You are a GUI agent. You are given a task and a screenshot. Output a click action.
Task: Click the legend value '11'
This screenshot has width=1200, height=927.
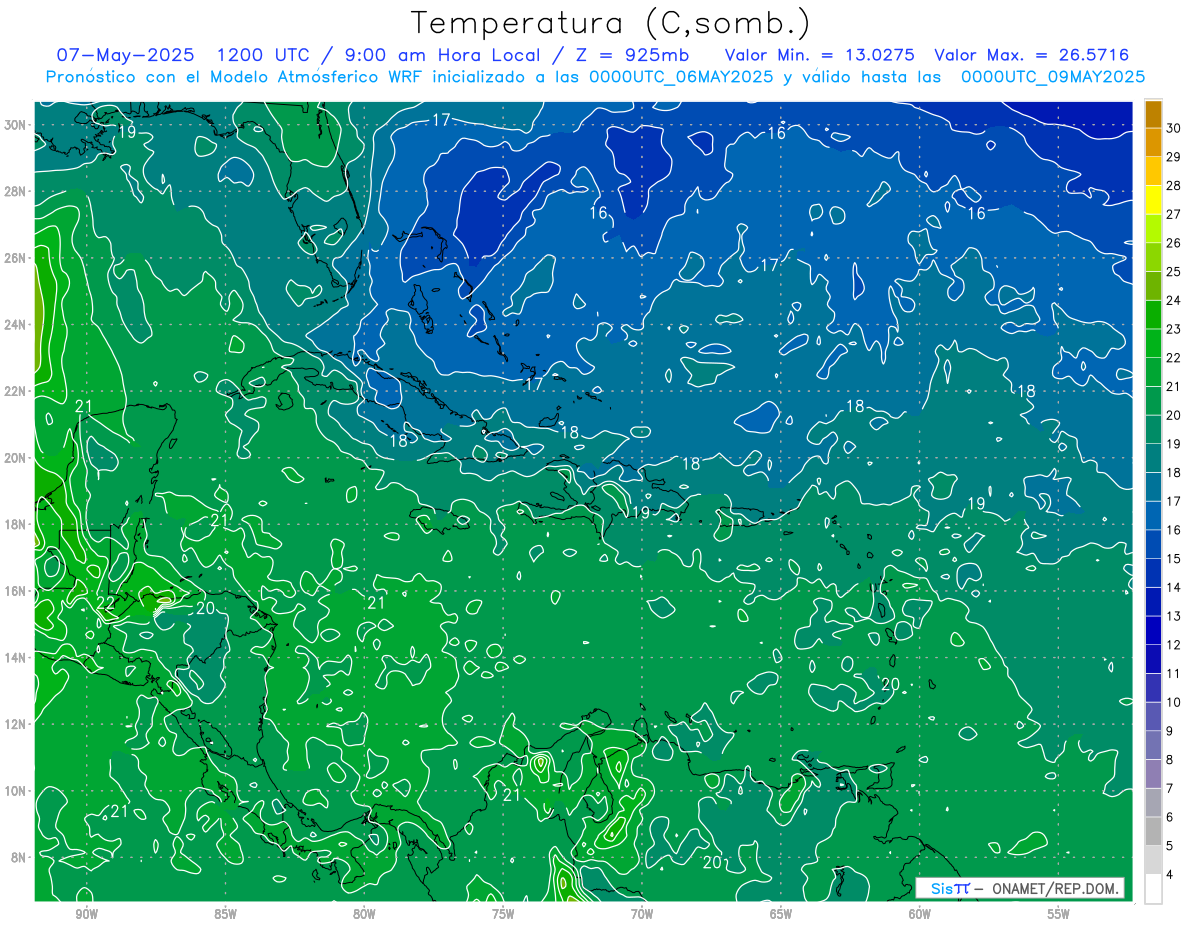(1174, 673)
